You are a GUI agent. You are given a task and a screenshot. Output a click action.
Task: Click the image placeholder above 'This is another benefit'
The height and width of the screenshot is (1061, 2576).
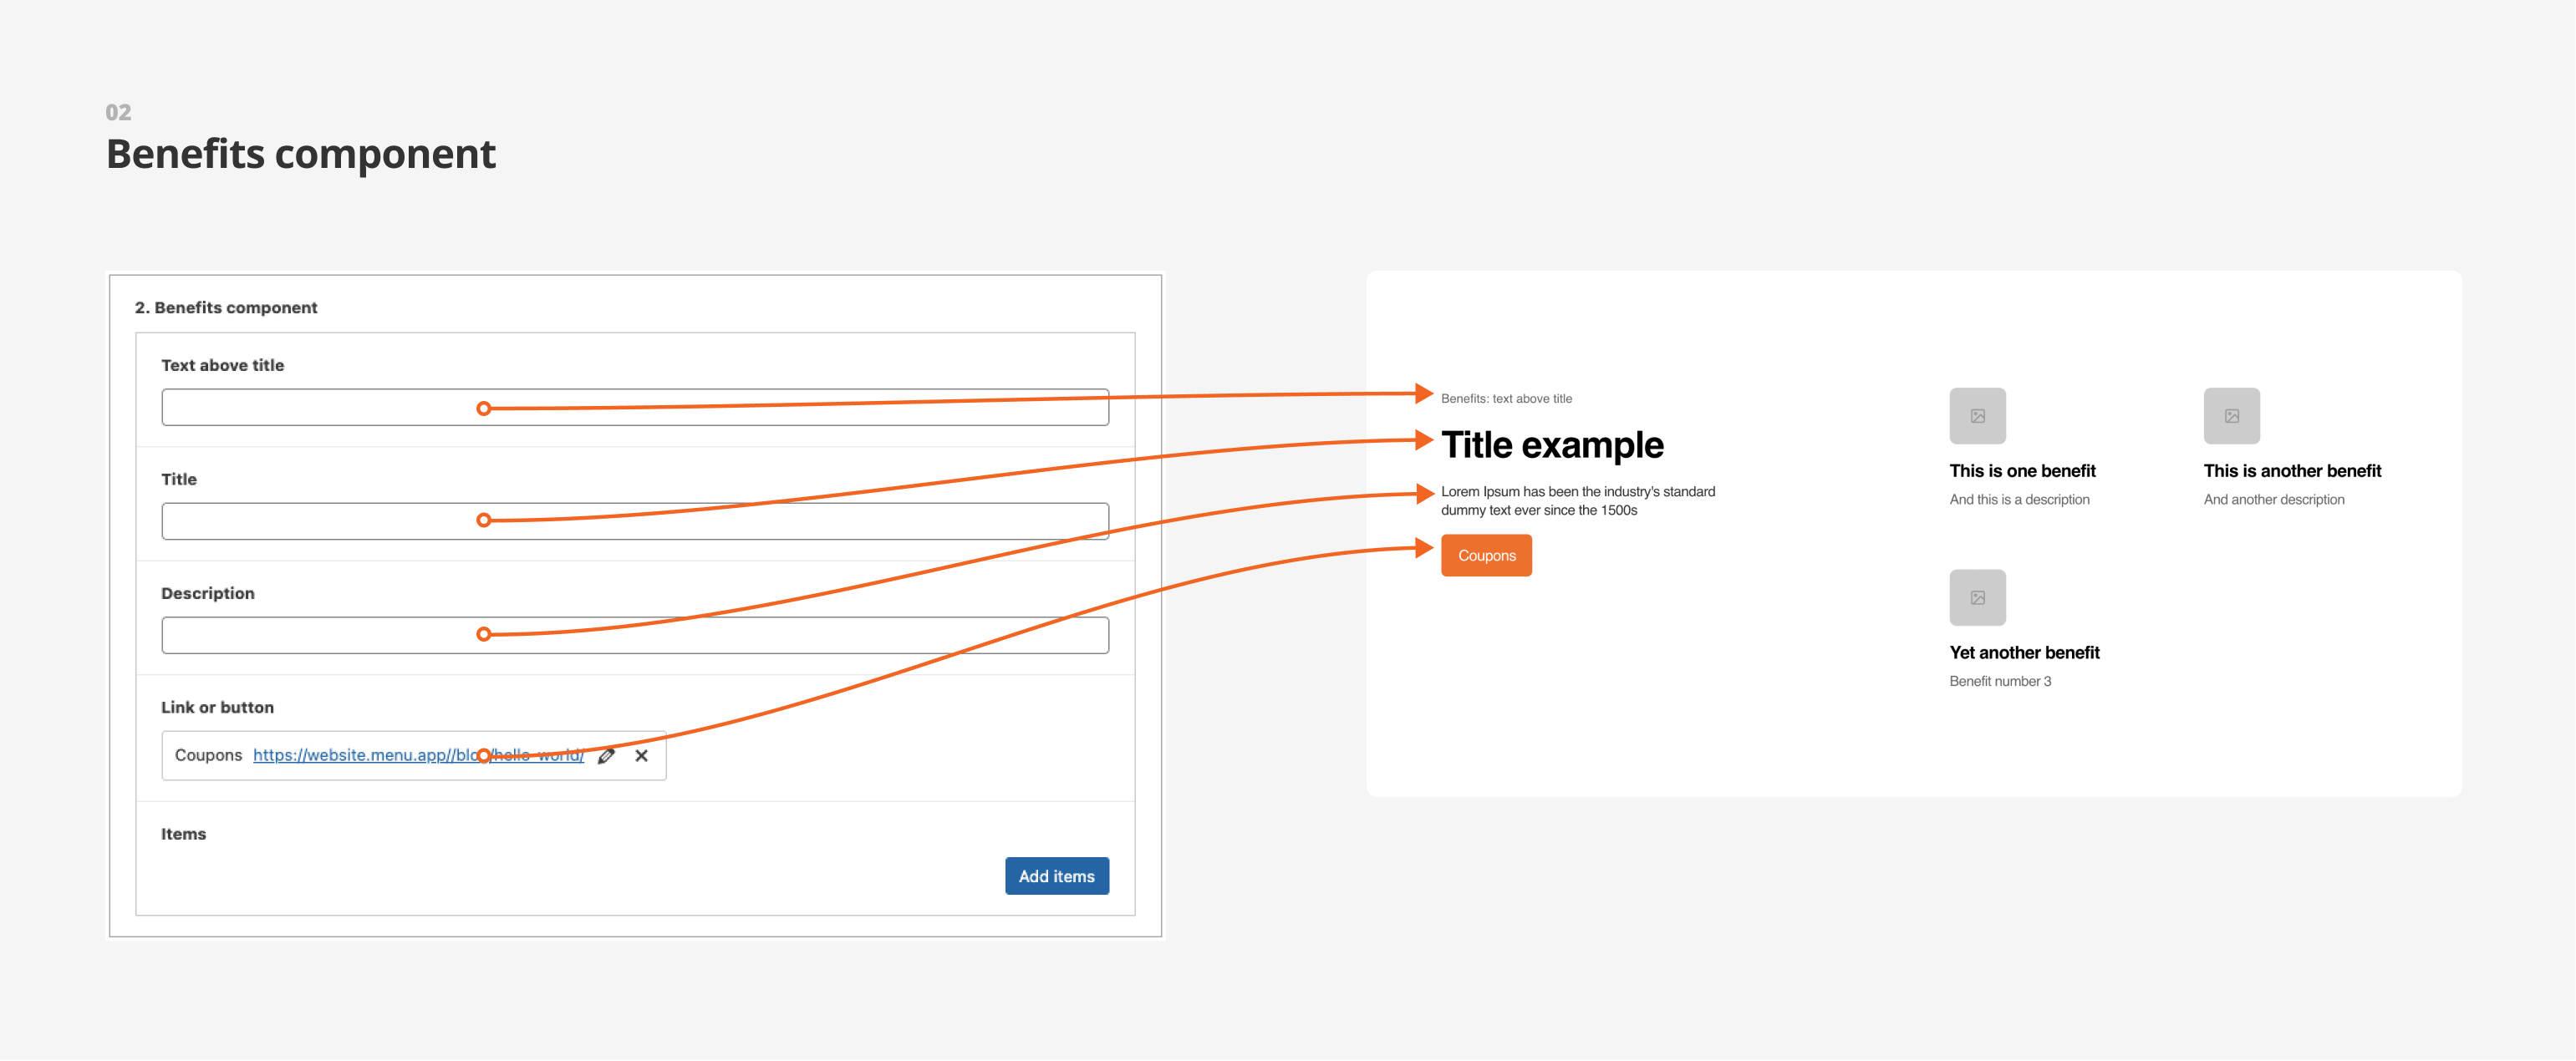coord(2231,416)
